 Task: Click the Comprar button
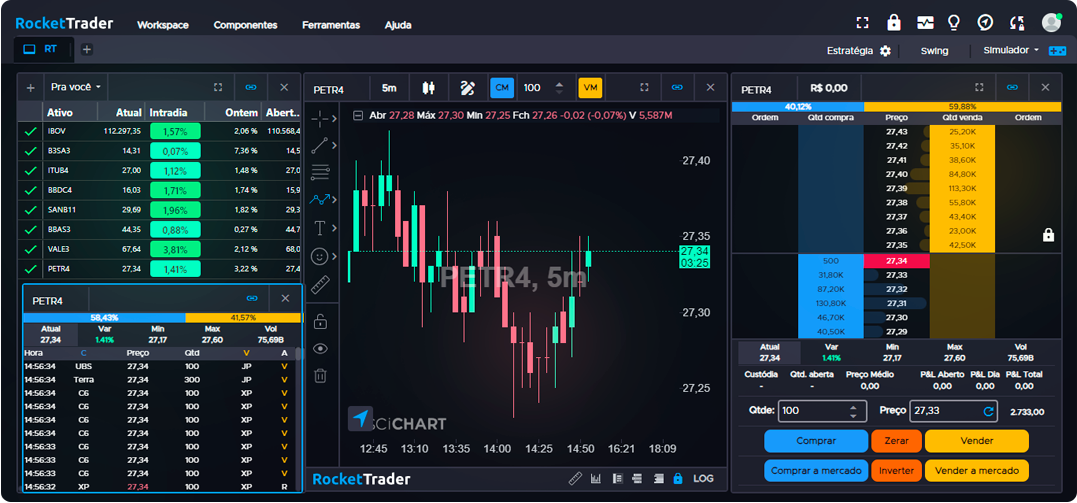tap(816, 440)
